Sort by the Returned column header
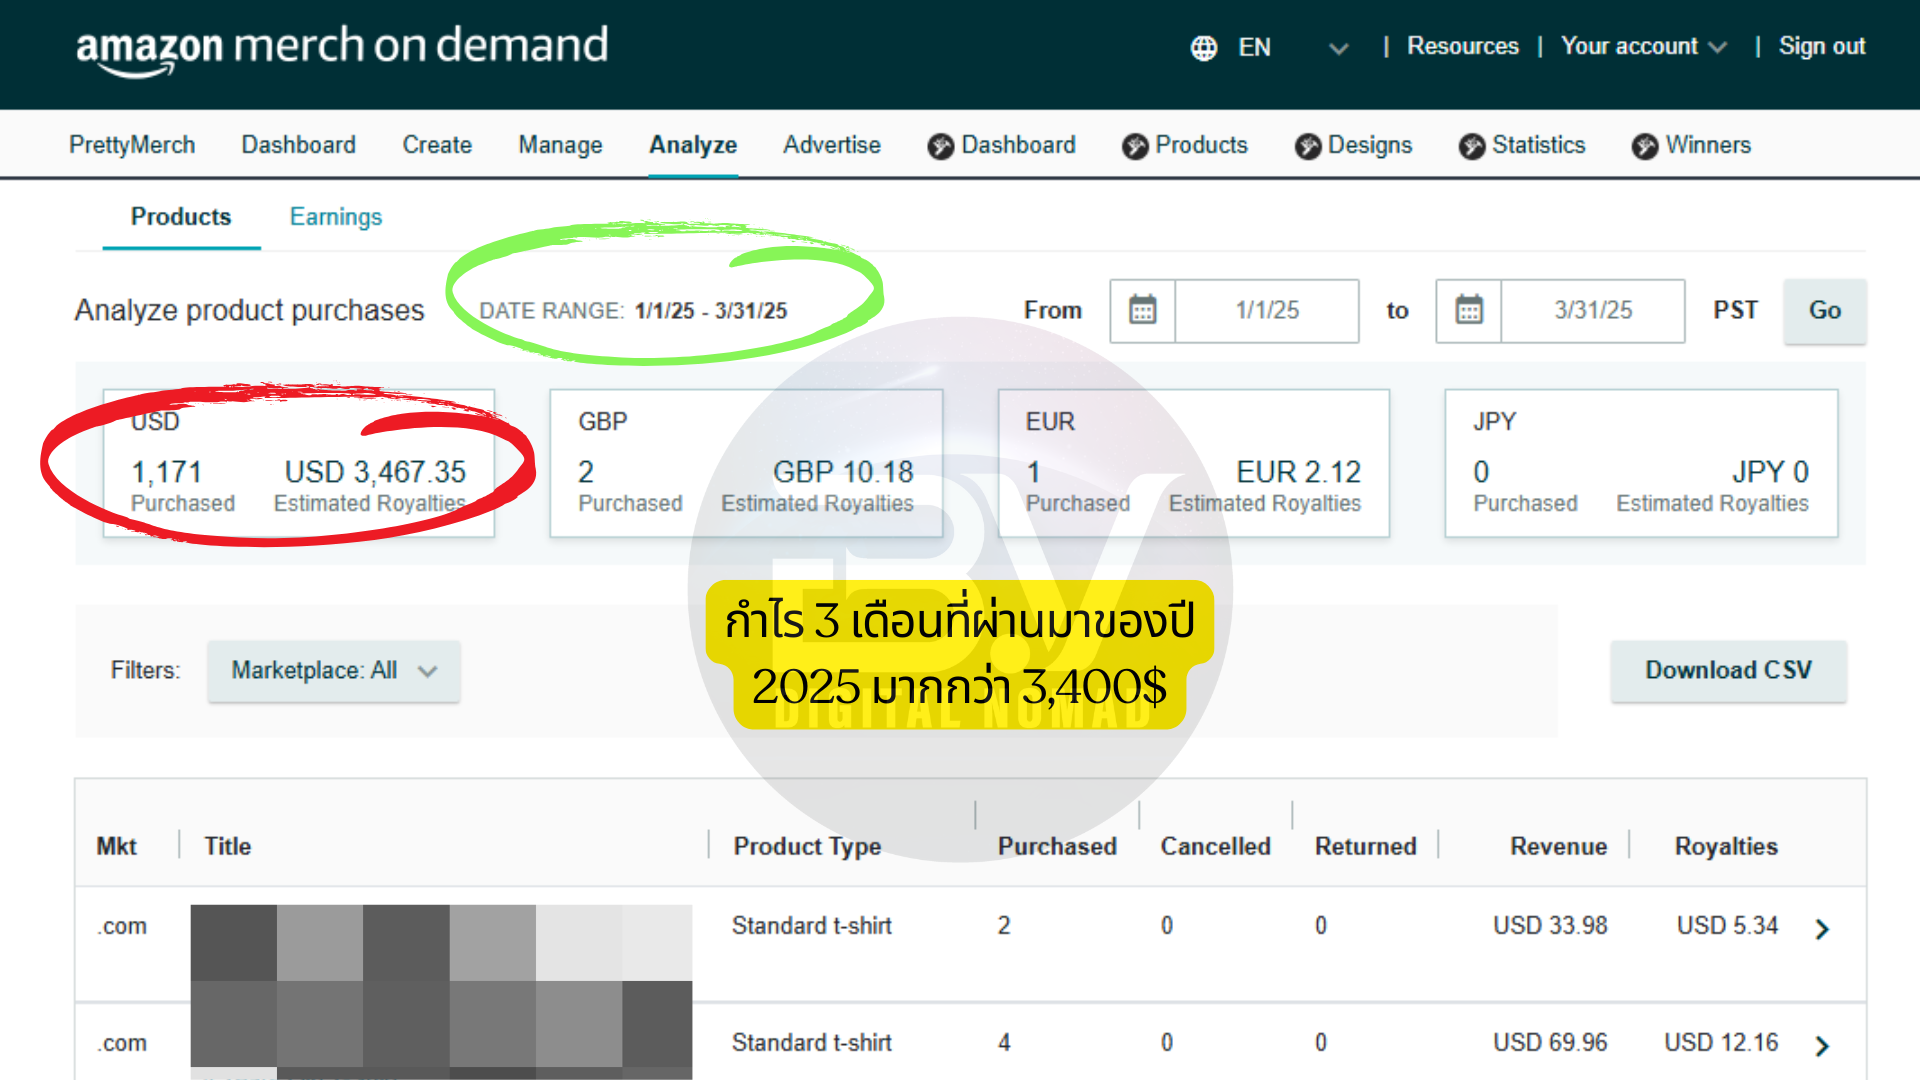This screenshot has width=1920, height=1080. point(1365,846)
